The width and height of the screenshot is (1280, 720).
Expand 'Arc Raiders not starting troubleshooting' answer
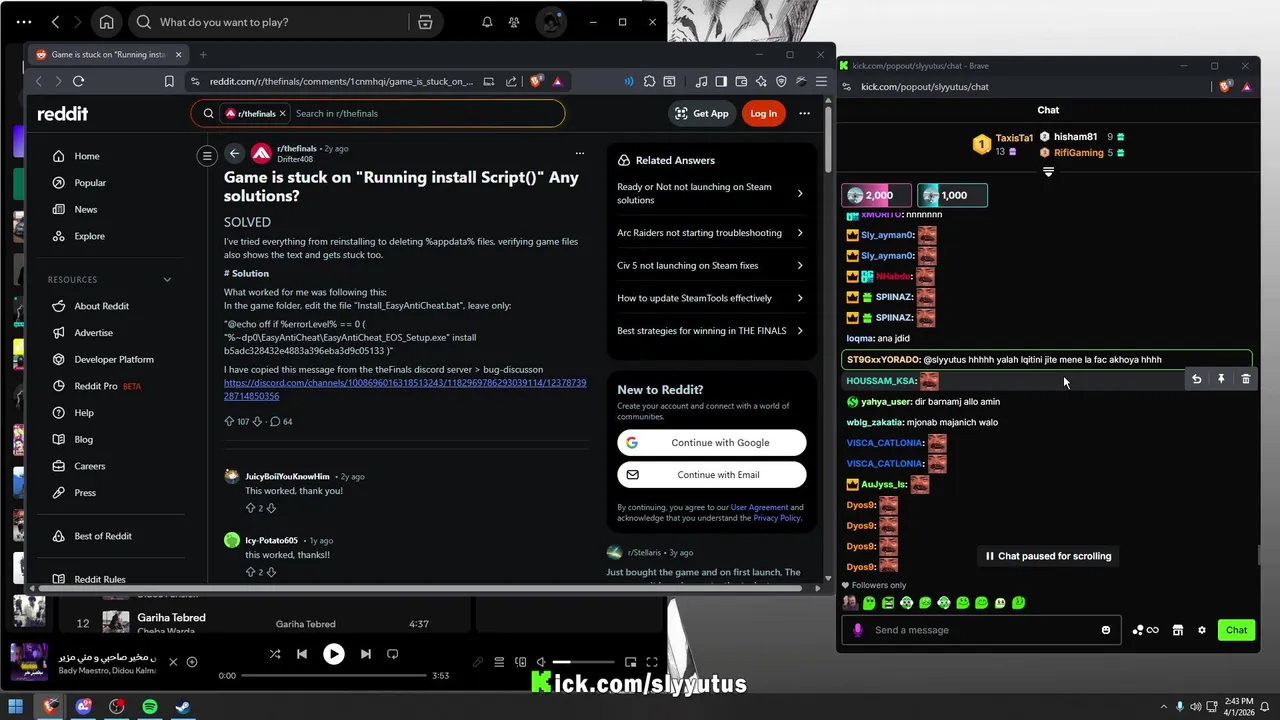coord(711,233)
